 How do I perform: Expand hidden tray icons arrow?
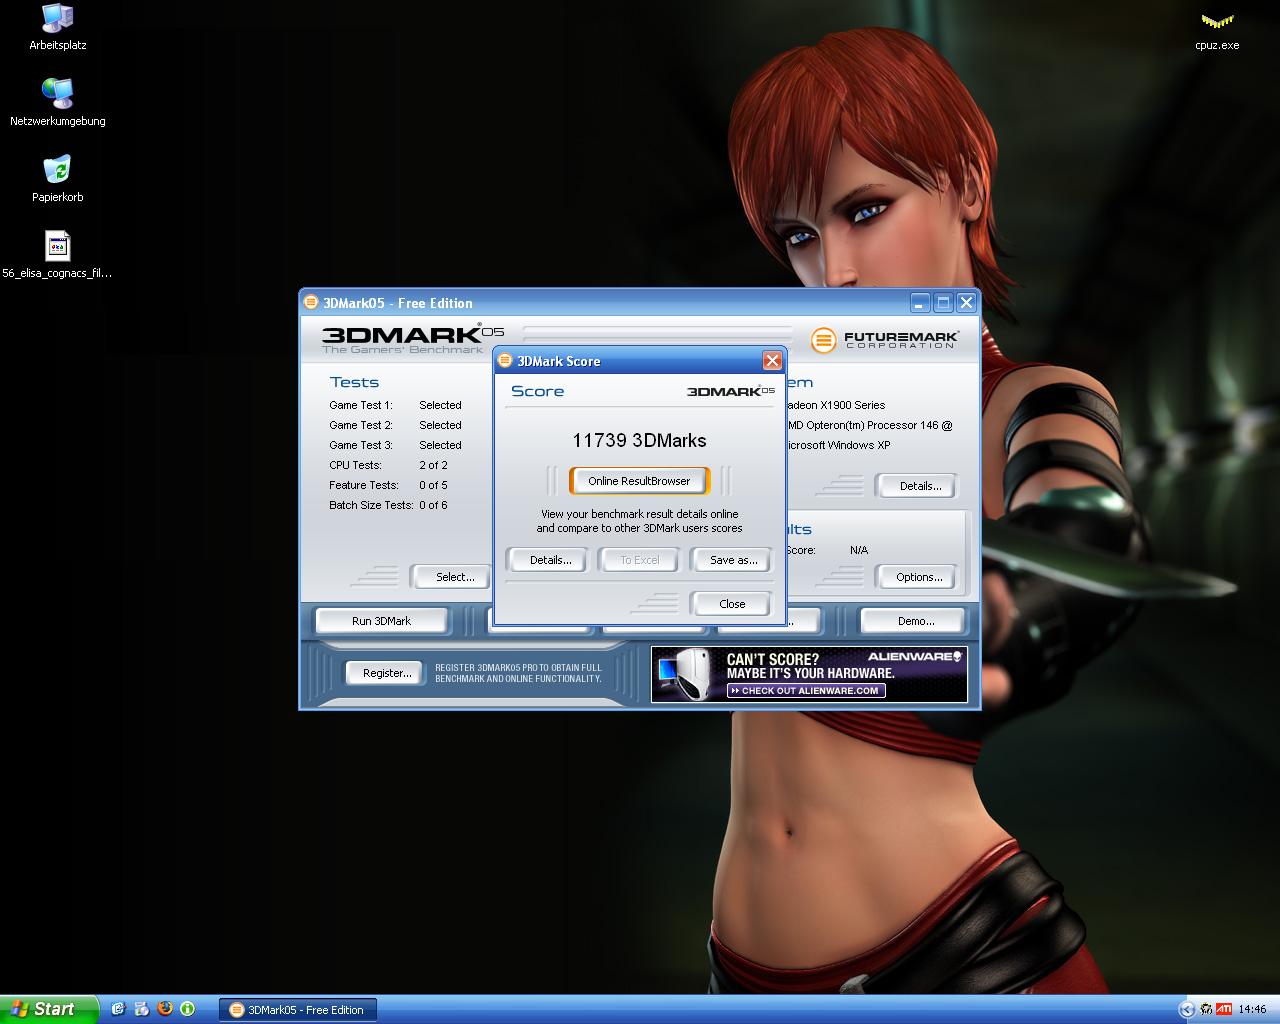pos(1187,1009)
